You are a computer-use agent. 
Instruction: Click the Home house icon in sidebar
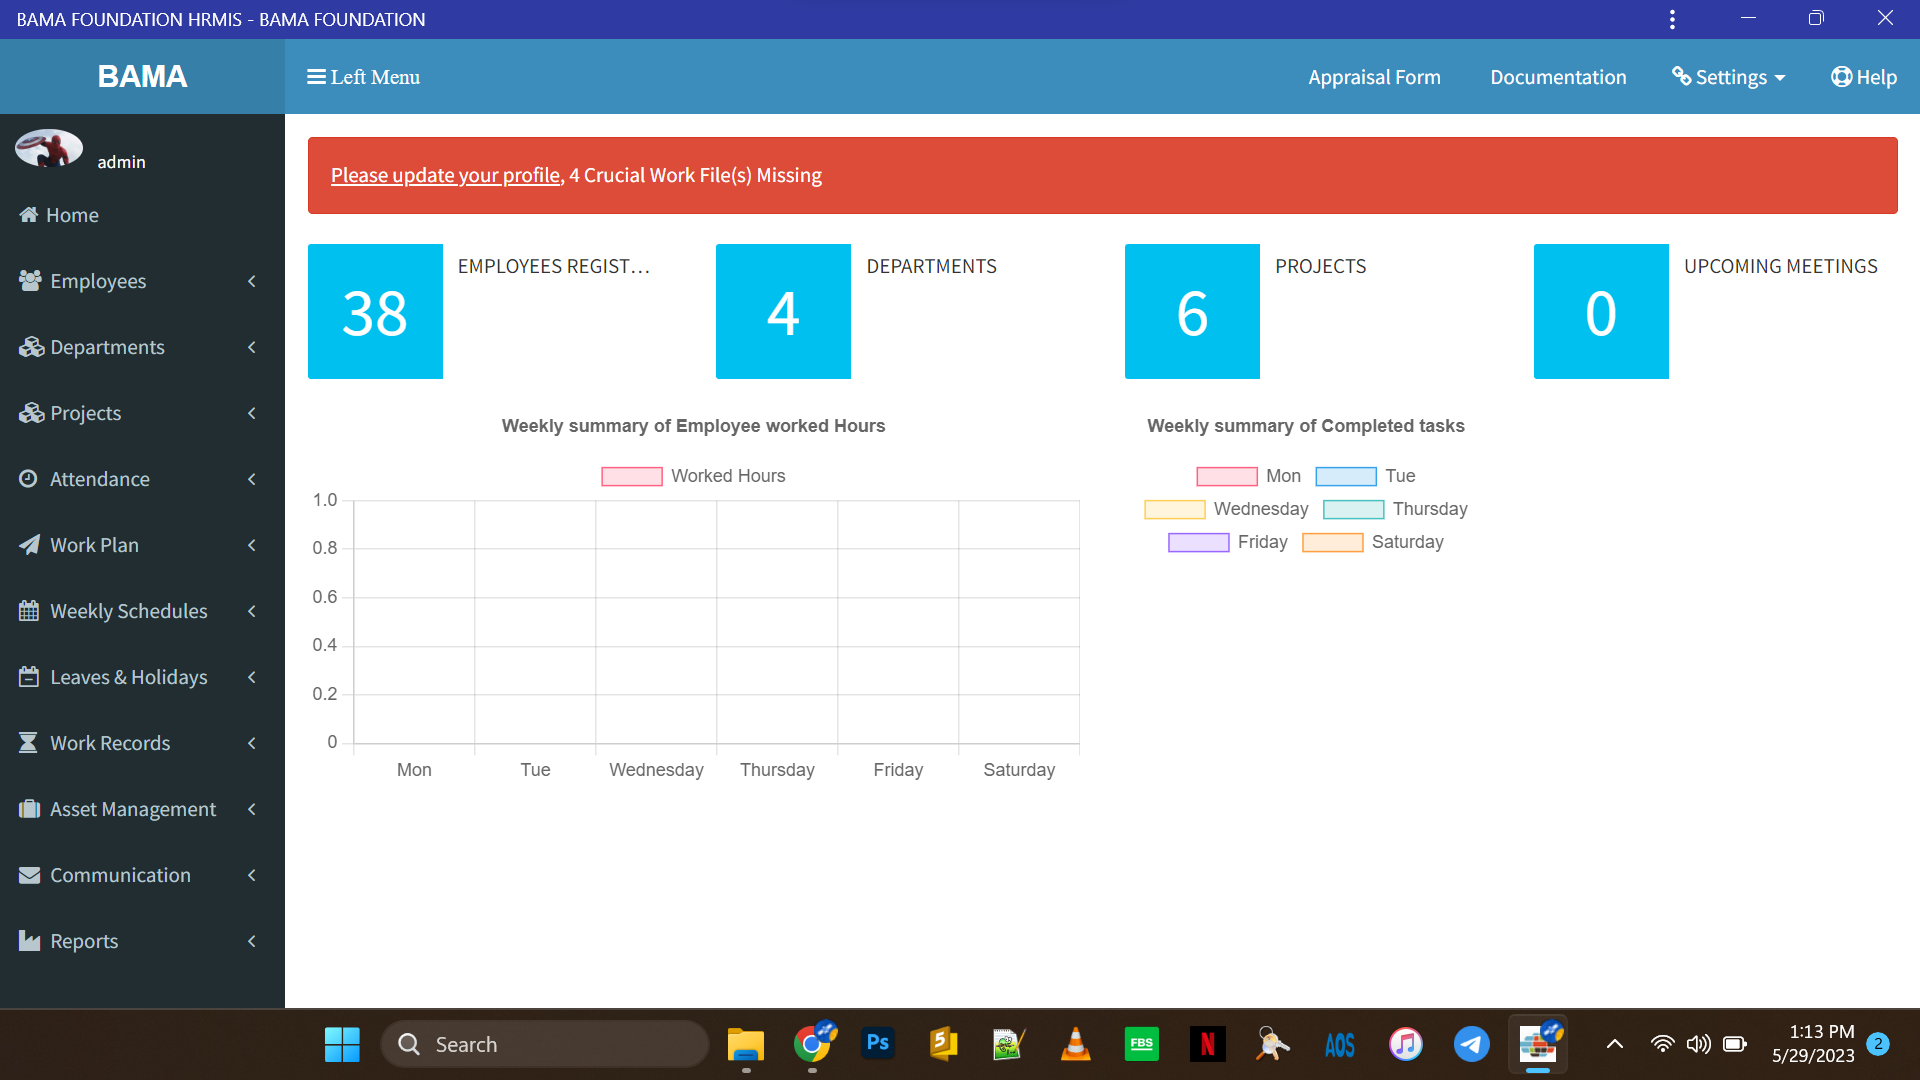[x=28, y=215]
